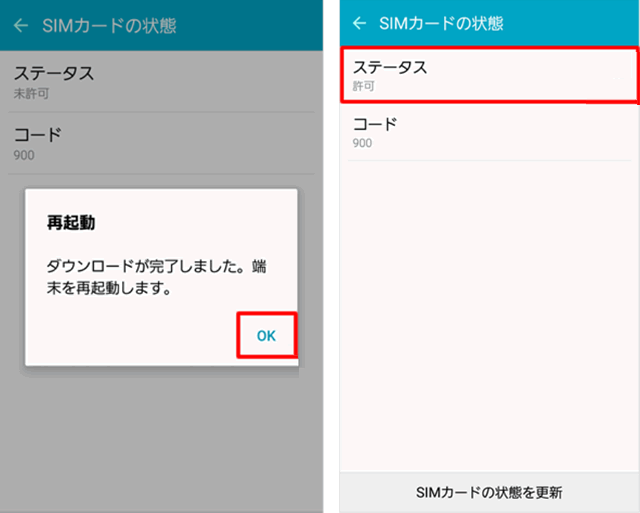Select ステータス row showing 未許可
The image size is (640, 513).
[x=161, y=82]
